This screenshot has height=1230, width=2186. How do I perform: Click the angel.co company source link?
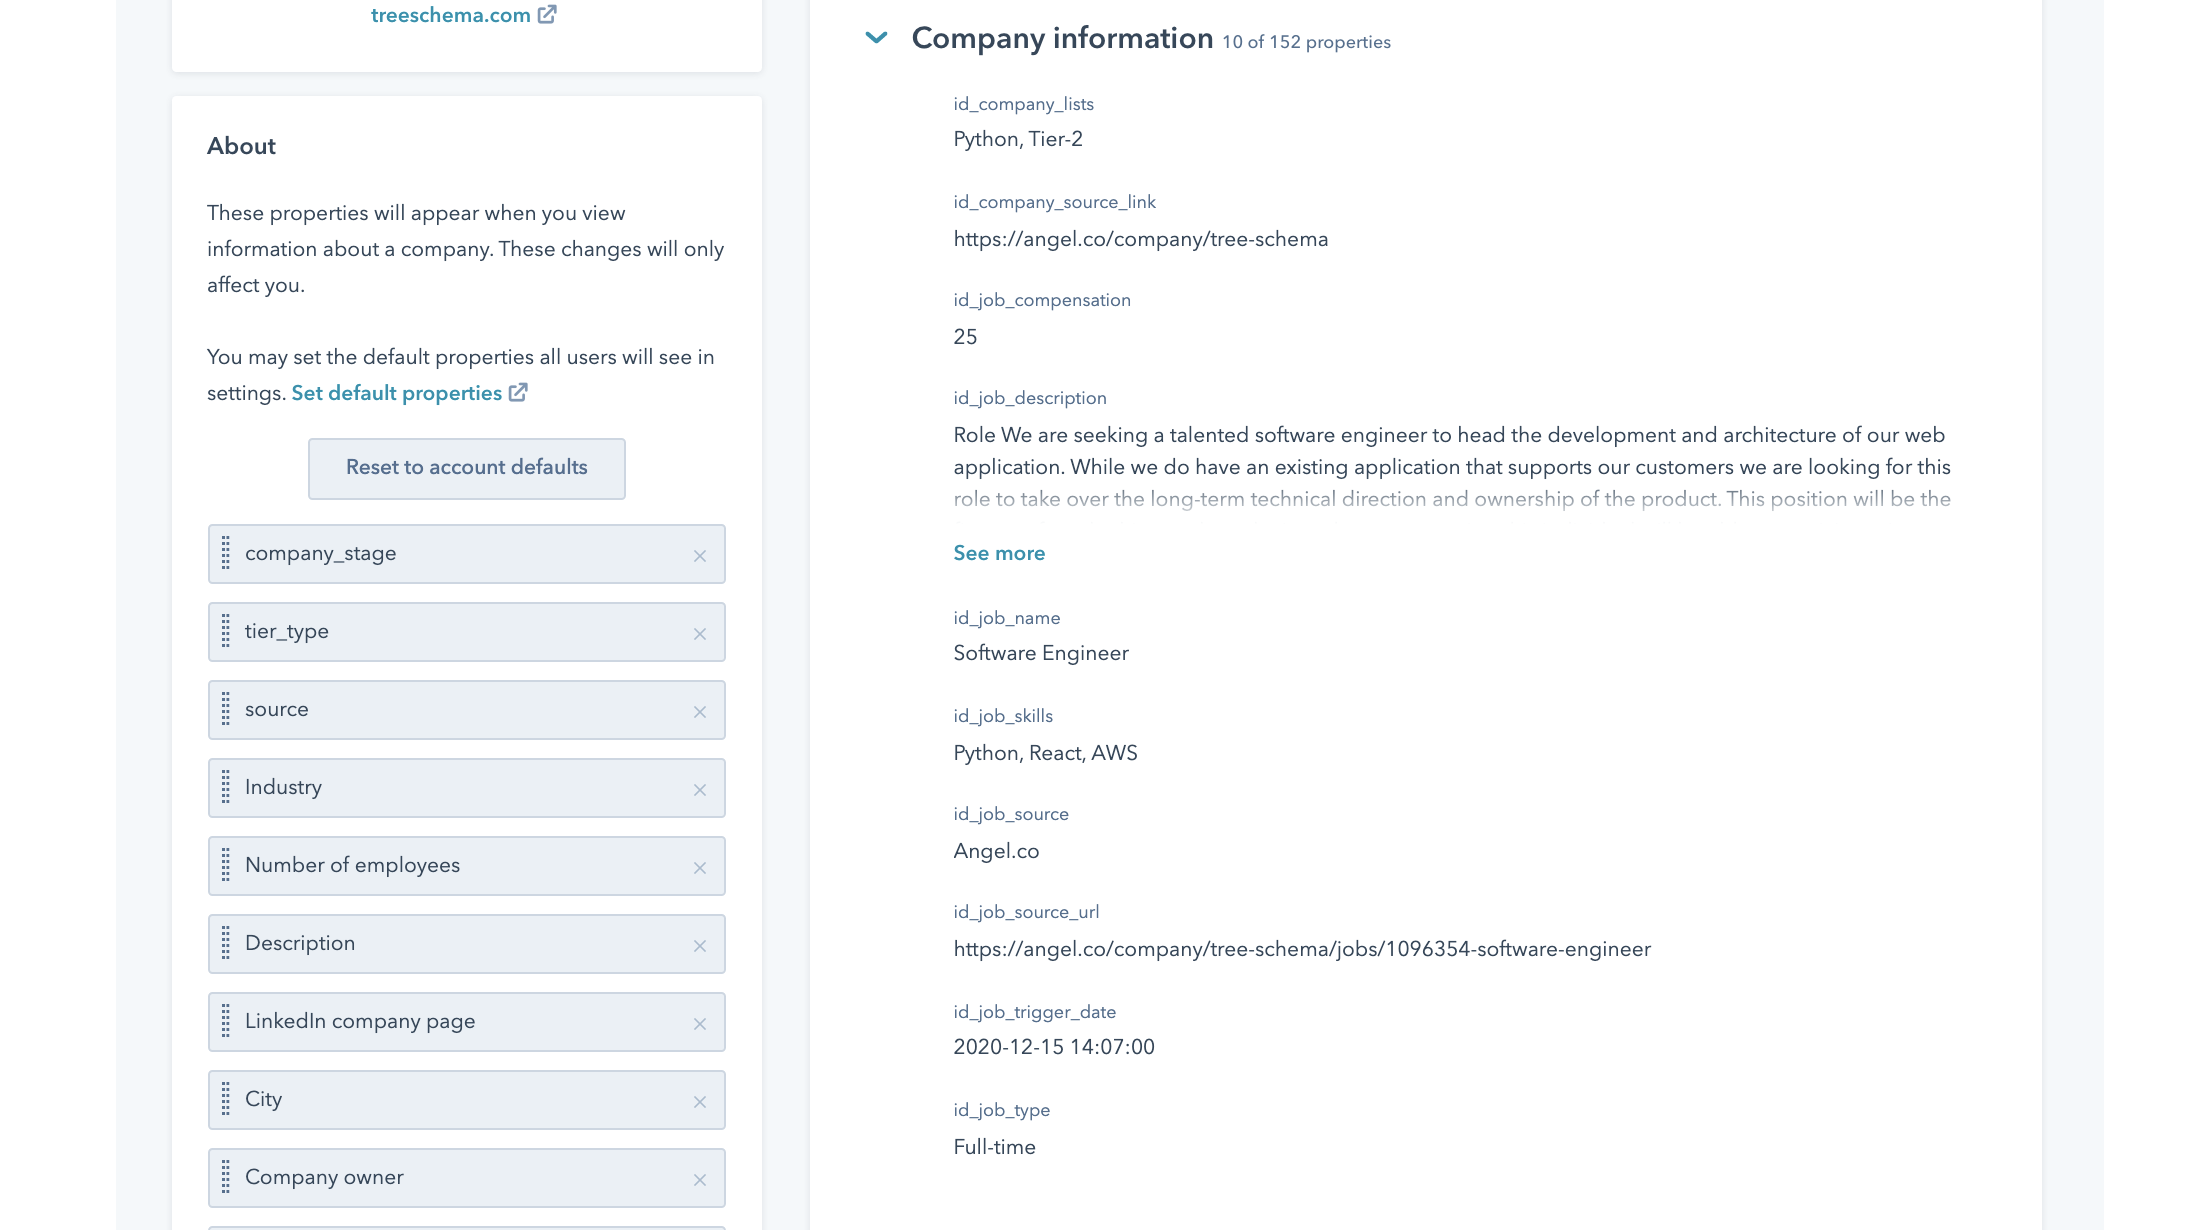[1140, 239]
